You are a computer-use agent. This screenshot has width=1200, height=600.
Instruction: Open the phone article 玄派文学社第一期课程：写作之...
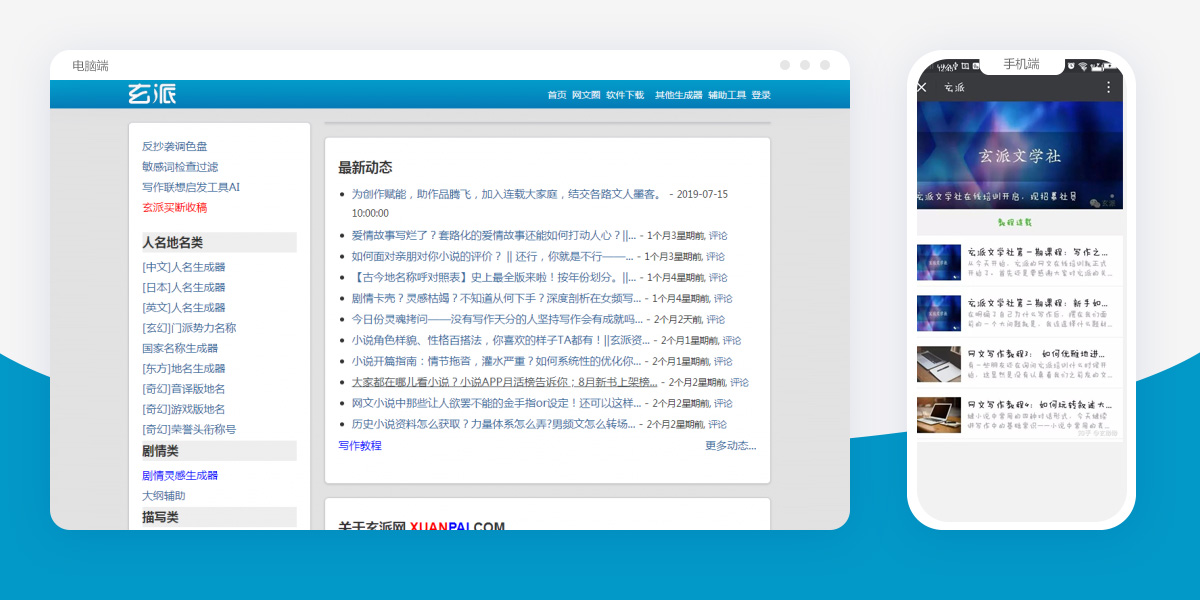[x=1038, y=252]
